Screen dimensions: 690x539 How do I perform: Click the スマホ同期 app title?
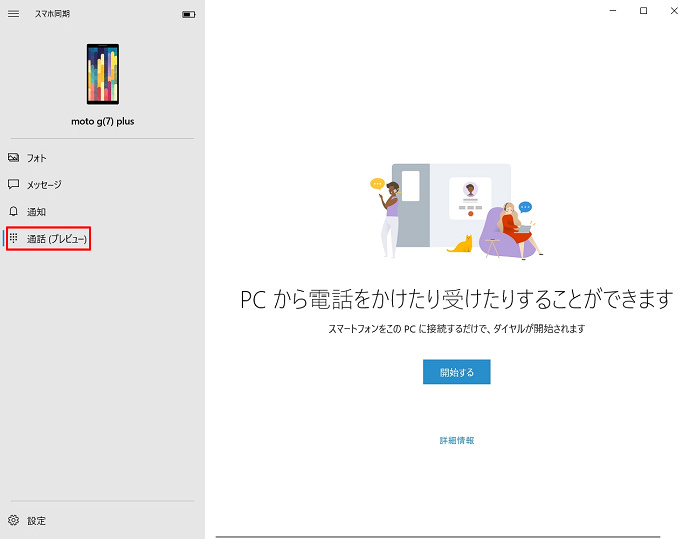pyautogui.click(x=52, y=14)
